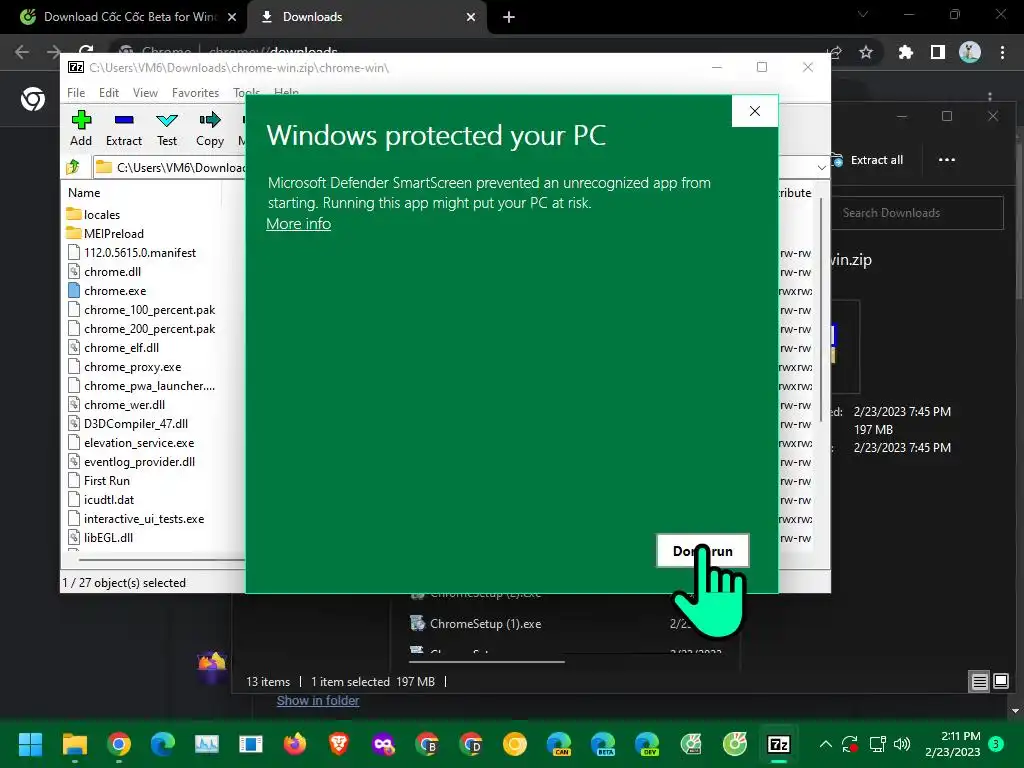
Task: Bookmark this page with the star icon
Action: point(866,52)
